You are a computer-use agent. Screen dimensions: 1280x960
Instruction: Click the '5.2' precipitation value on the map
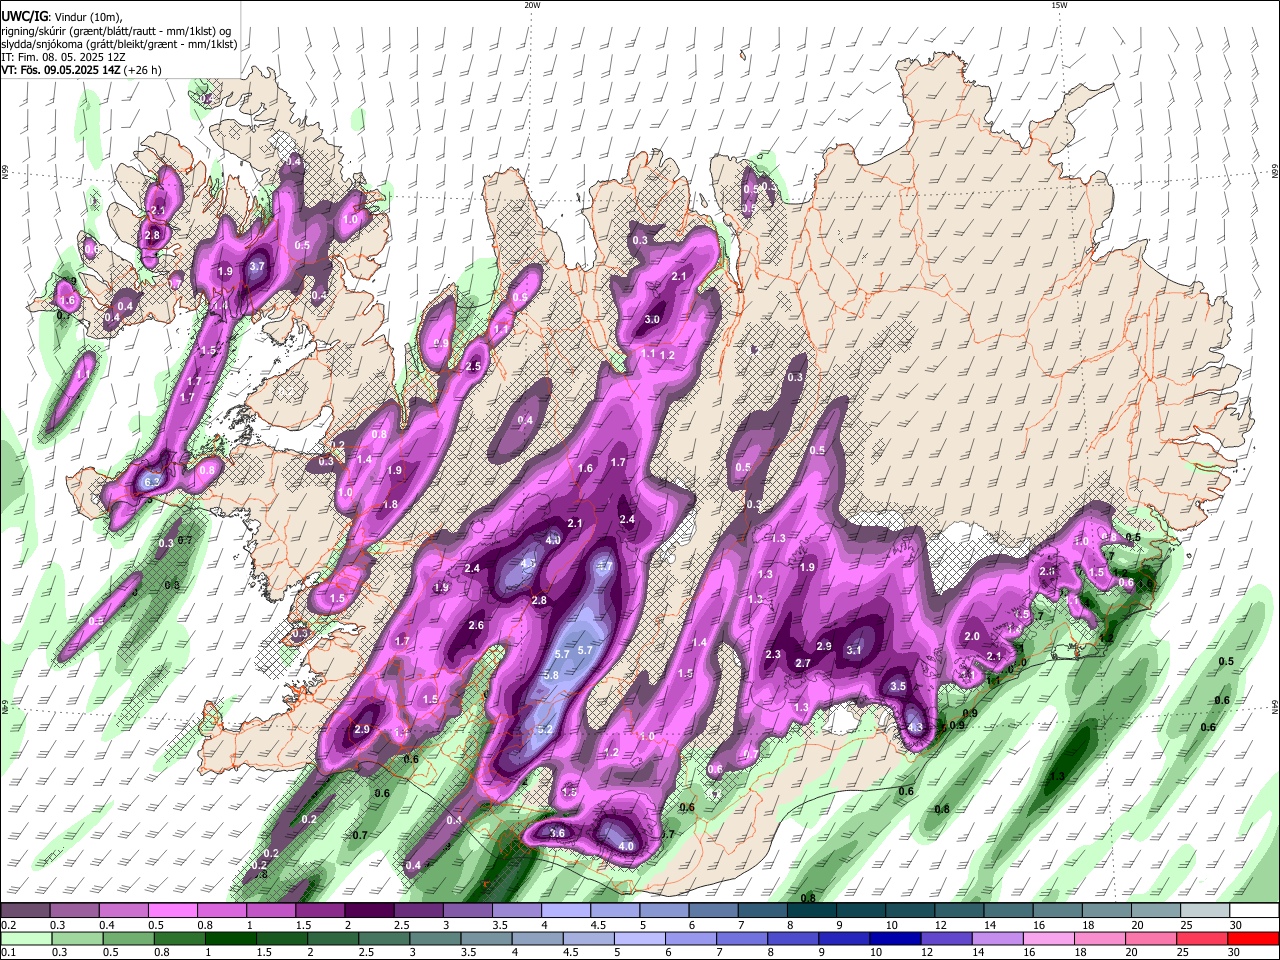[545, 730]
